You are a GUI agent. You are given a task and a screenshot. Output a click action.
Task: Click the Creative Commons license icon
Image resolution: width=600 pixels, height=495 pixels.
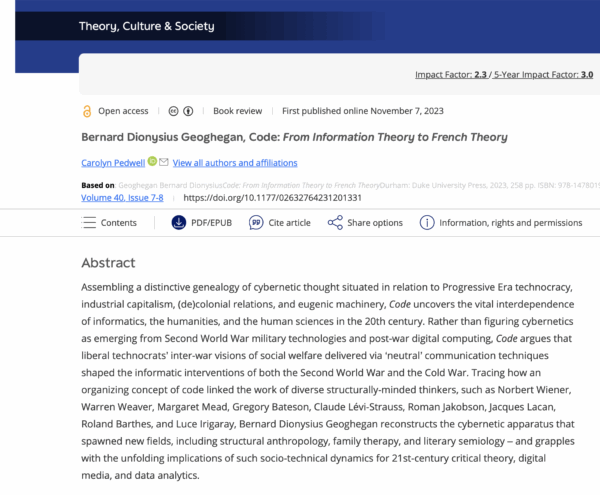[176, 110]
